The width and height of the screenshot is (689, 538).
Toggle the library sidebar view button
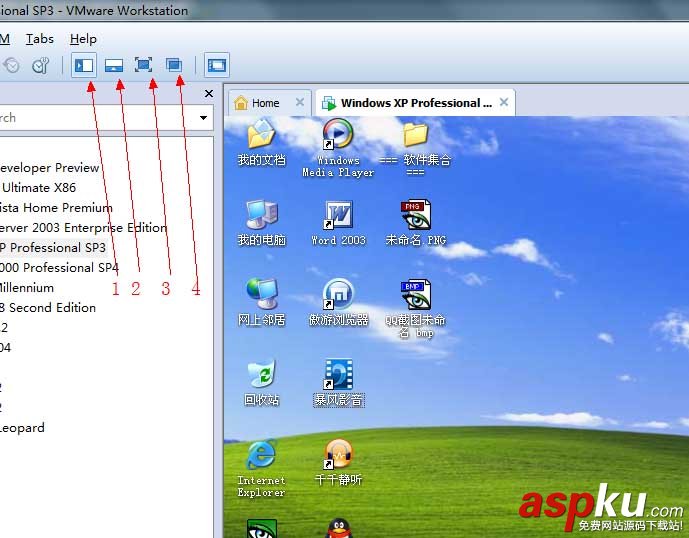[x=84, y=65]
